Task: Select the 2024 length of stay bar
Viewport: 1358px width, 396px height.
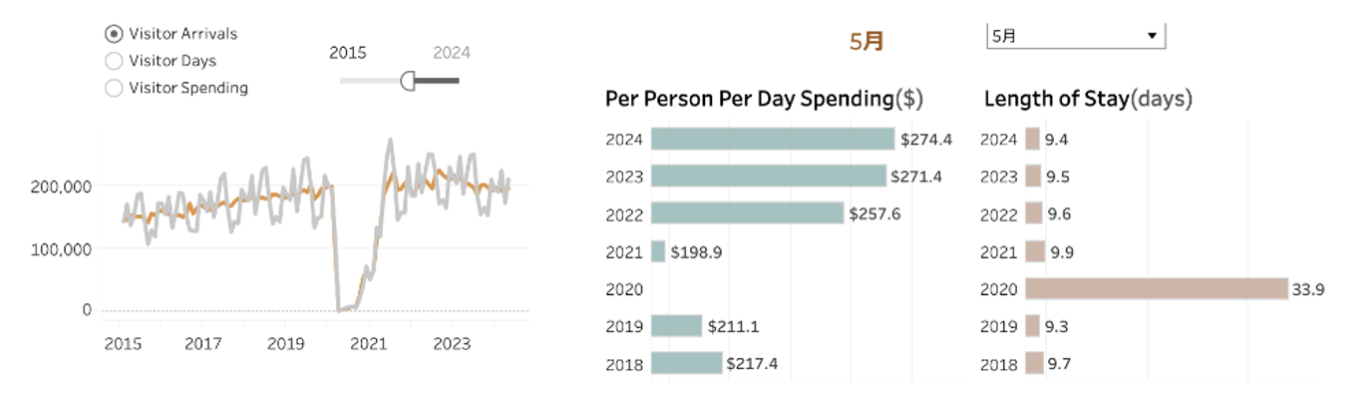Action: point(1033,139)
